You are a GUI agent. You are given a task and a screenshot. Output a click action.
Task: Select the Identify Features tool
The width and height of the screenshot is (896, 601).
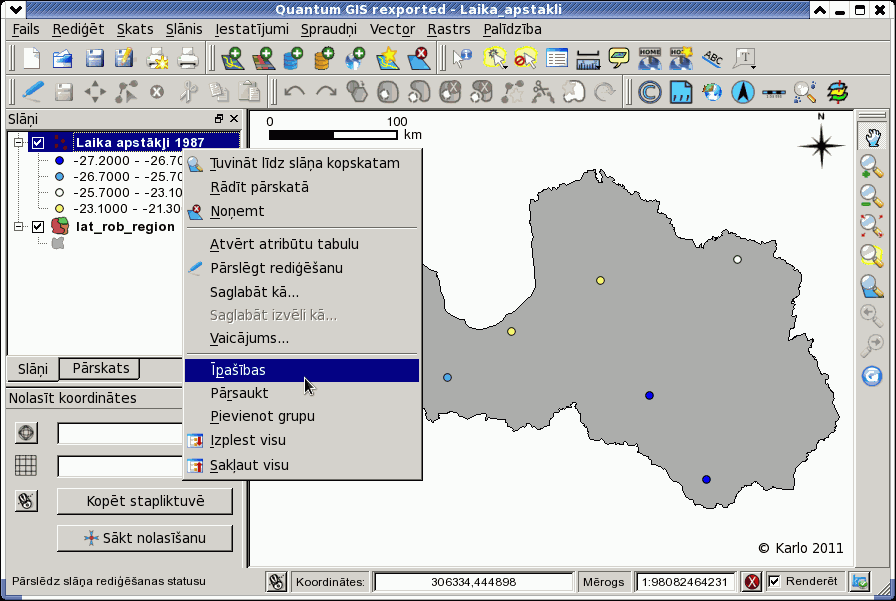point(462,58)
